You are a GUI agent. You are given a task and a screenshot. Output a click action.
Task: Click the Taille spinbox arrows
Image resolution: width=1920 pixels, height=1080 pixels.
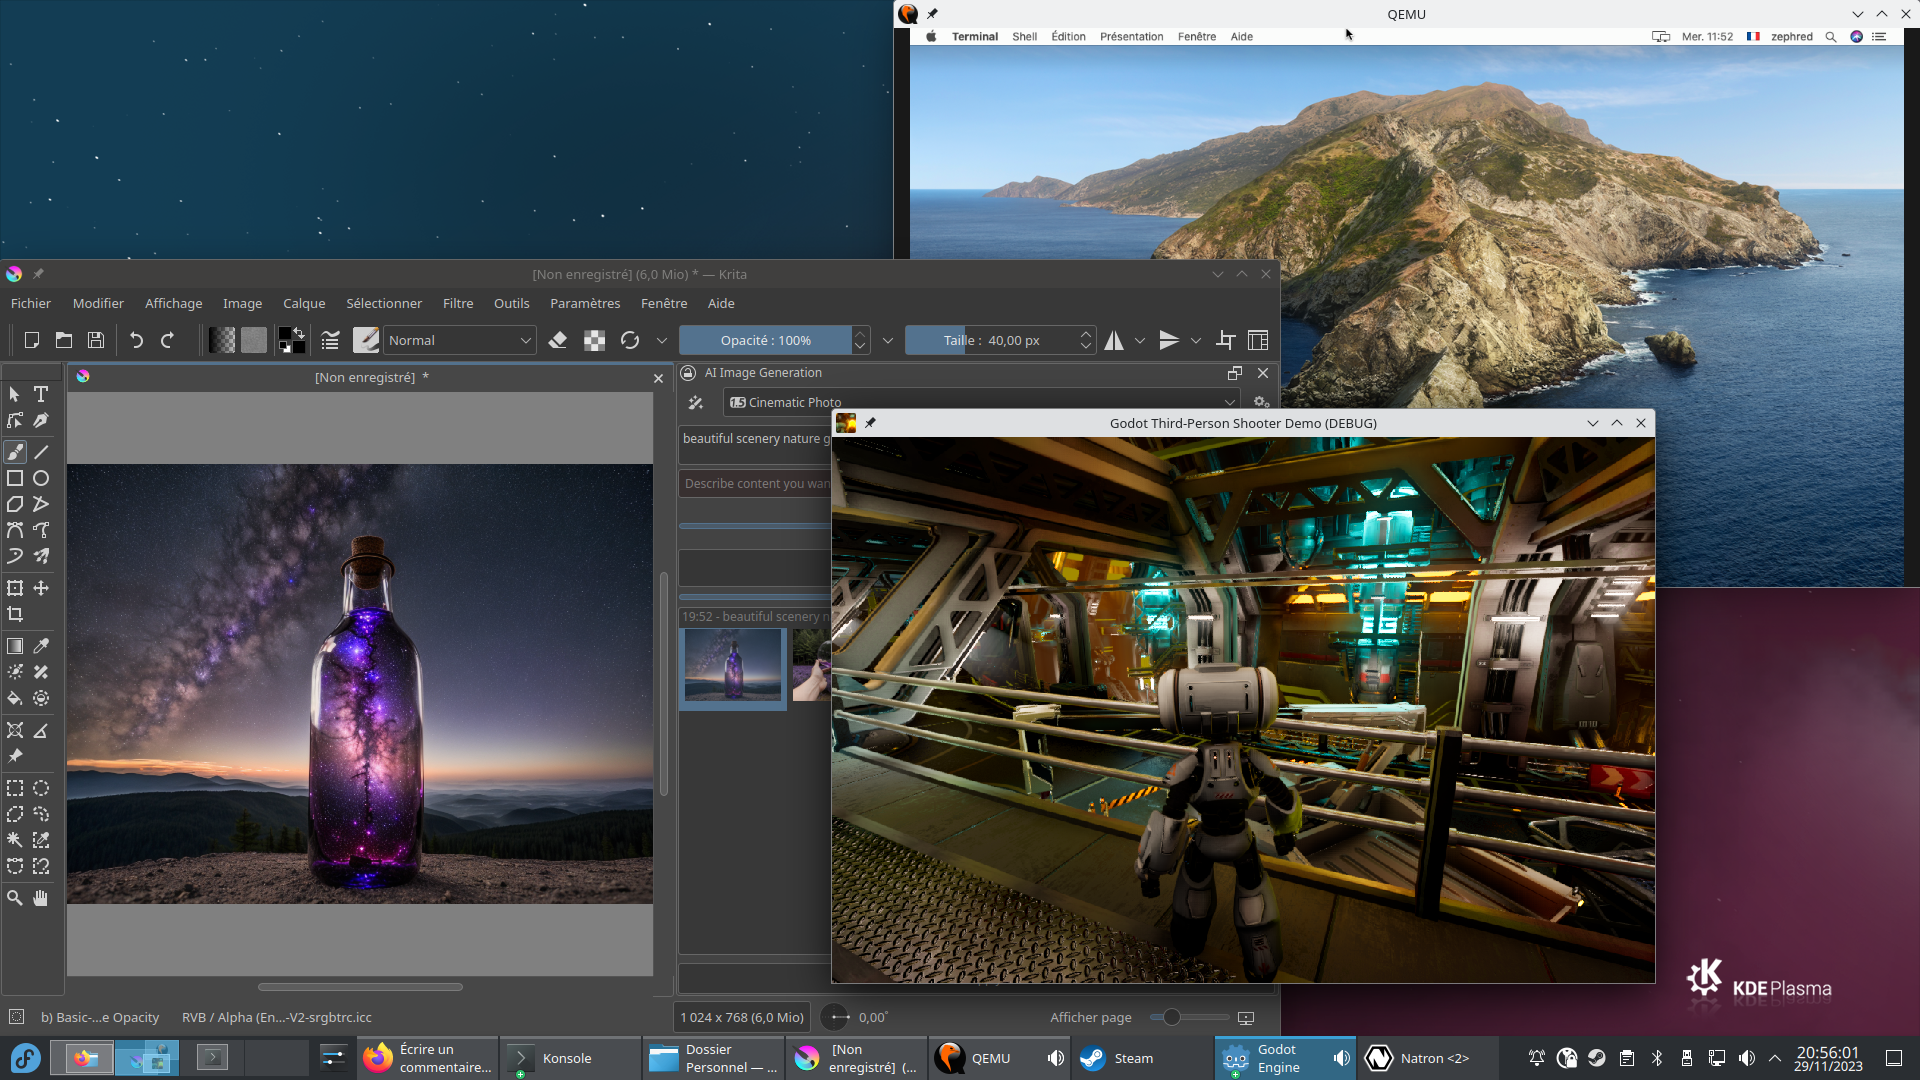[1086, 340]
